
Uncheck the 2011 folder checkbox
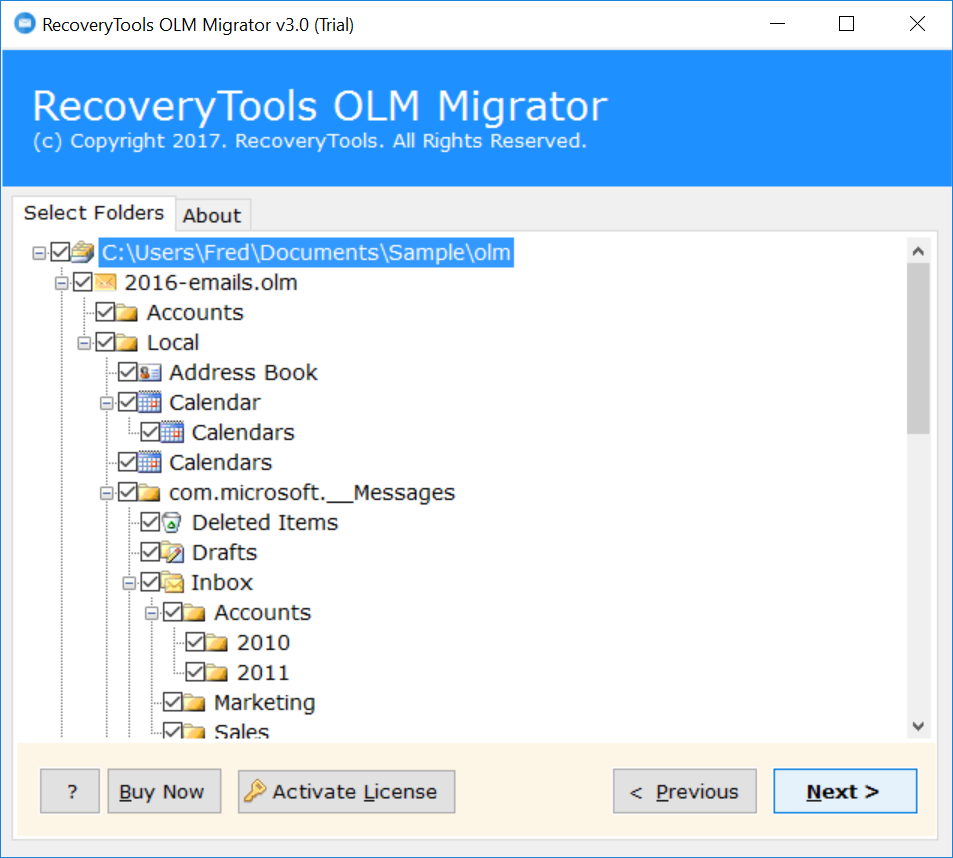click(195, 672)
